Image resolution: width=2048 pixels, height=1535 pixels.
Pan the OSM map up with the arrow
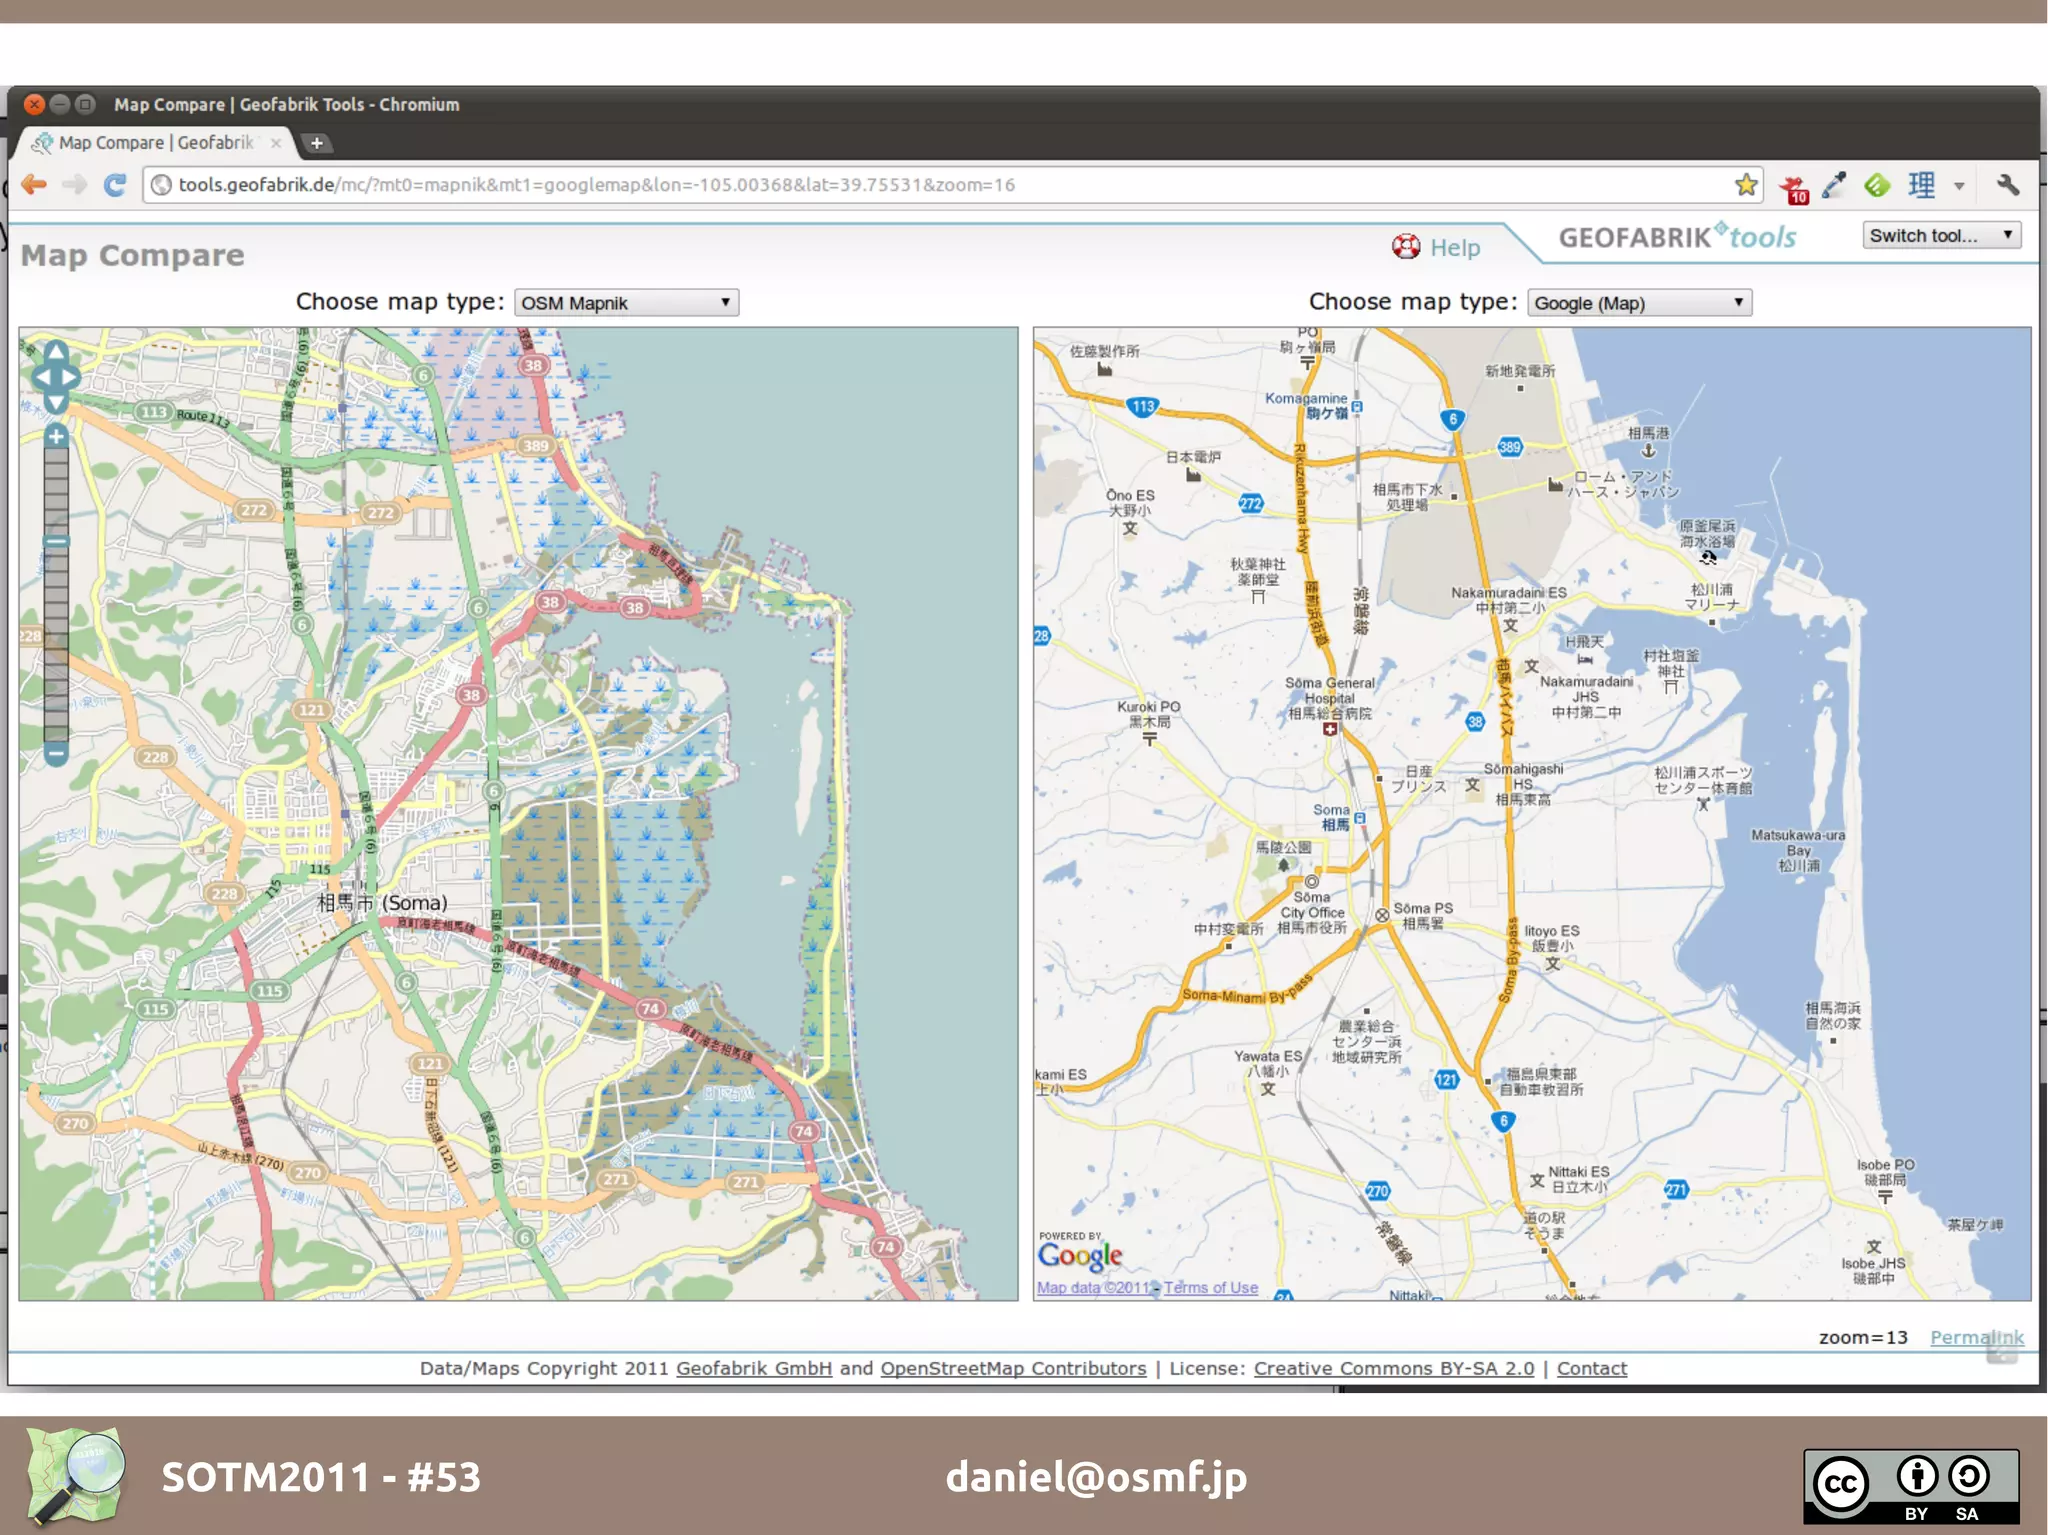pos(56,352)
